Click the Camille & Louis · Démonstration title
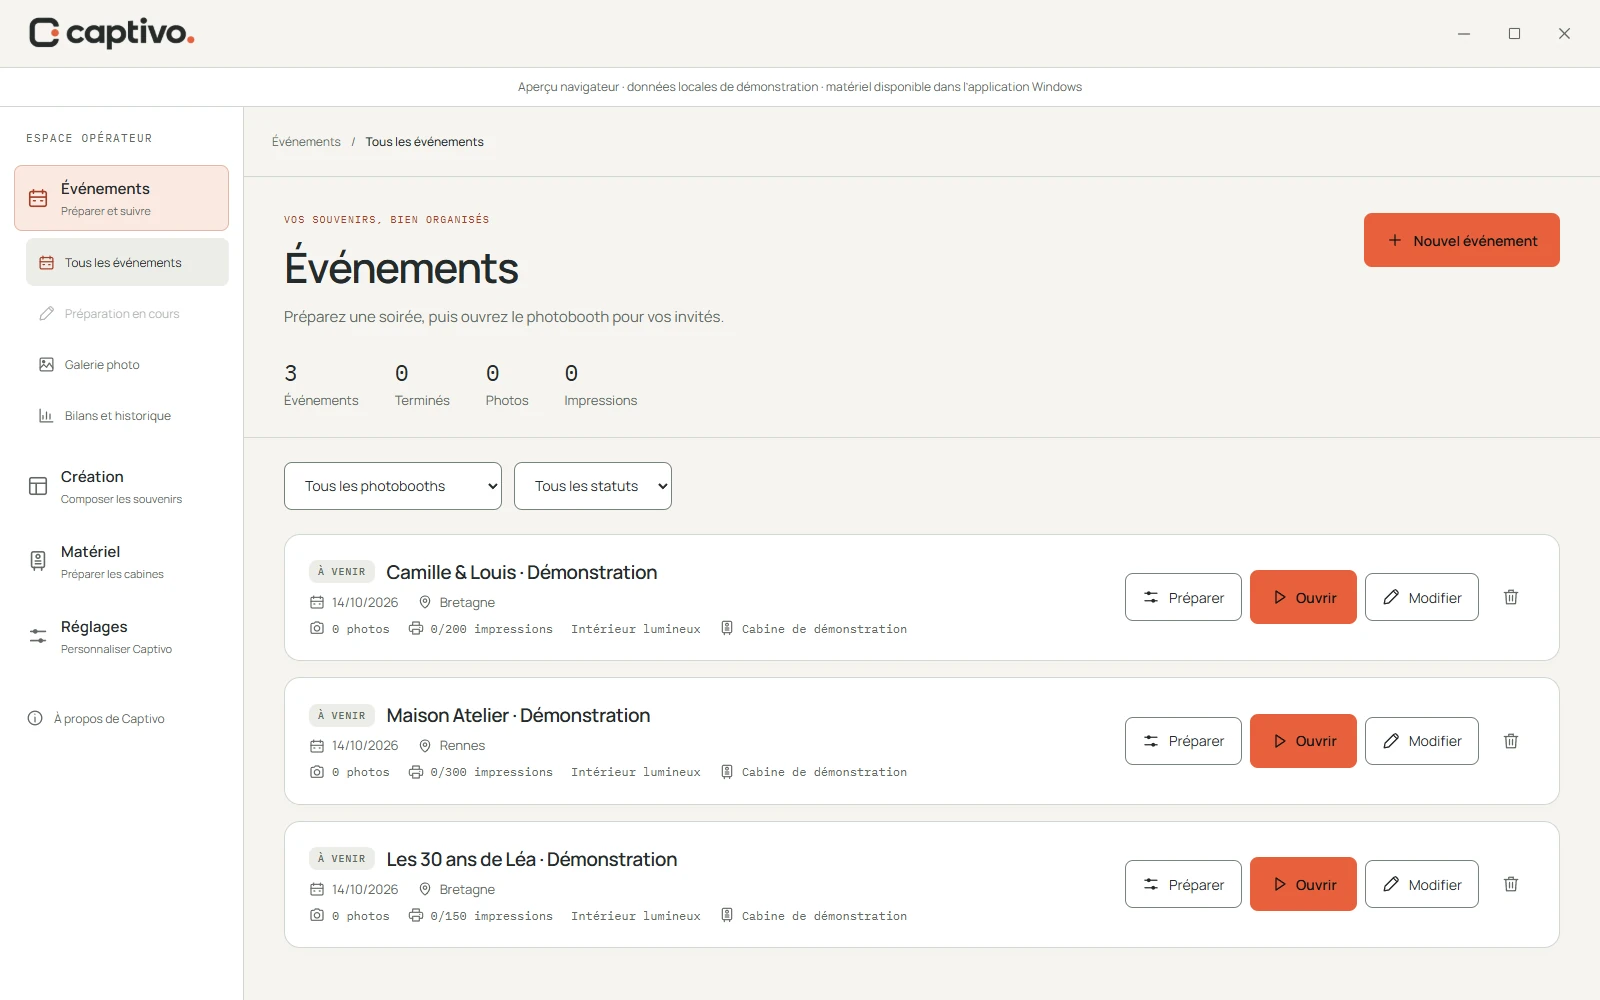The width and height of the screenshot is (1600, 1000). tap(522, 572)
